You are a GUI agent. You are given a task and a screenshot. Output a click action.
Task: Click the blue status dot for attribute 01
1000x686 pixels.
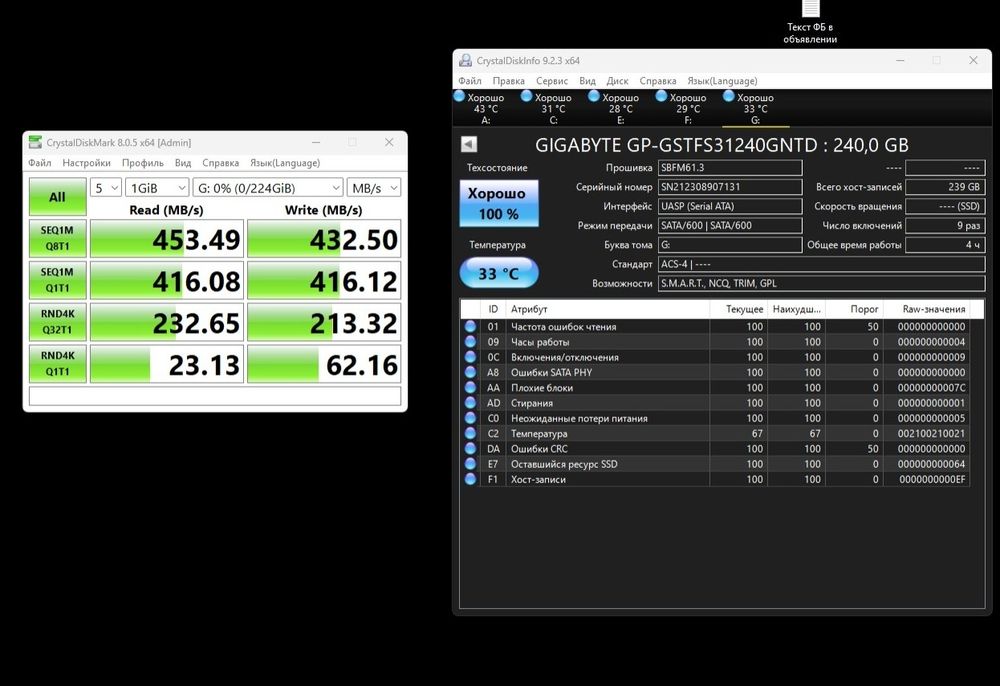[x=471, y=326]
